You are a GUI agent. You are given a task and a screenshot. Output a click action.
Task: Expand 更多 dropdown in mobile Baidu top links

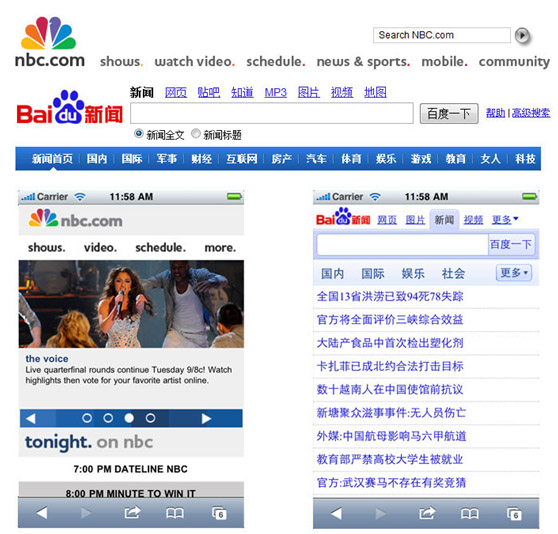point(505,220)
